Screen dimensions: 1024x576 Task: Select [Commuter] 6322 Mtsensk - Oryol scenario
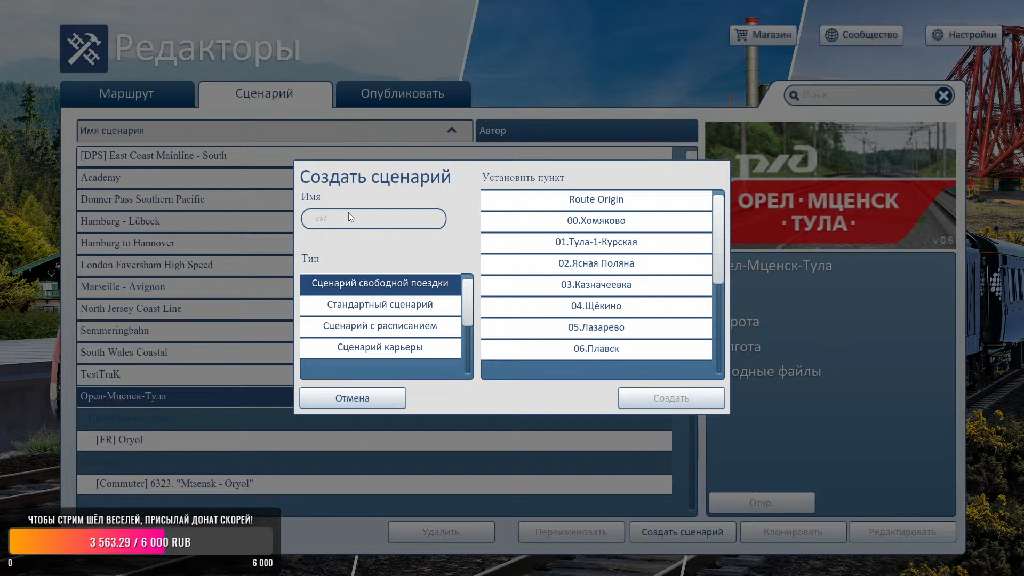pos(374,484)
